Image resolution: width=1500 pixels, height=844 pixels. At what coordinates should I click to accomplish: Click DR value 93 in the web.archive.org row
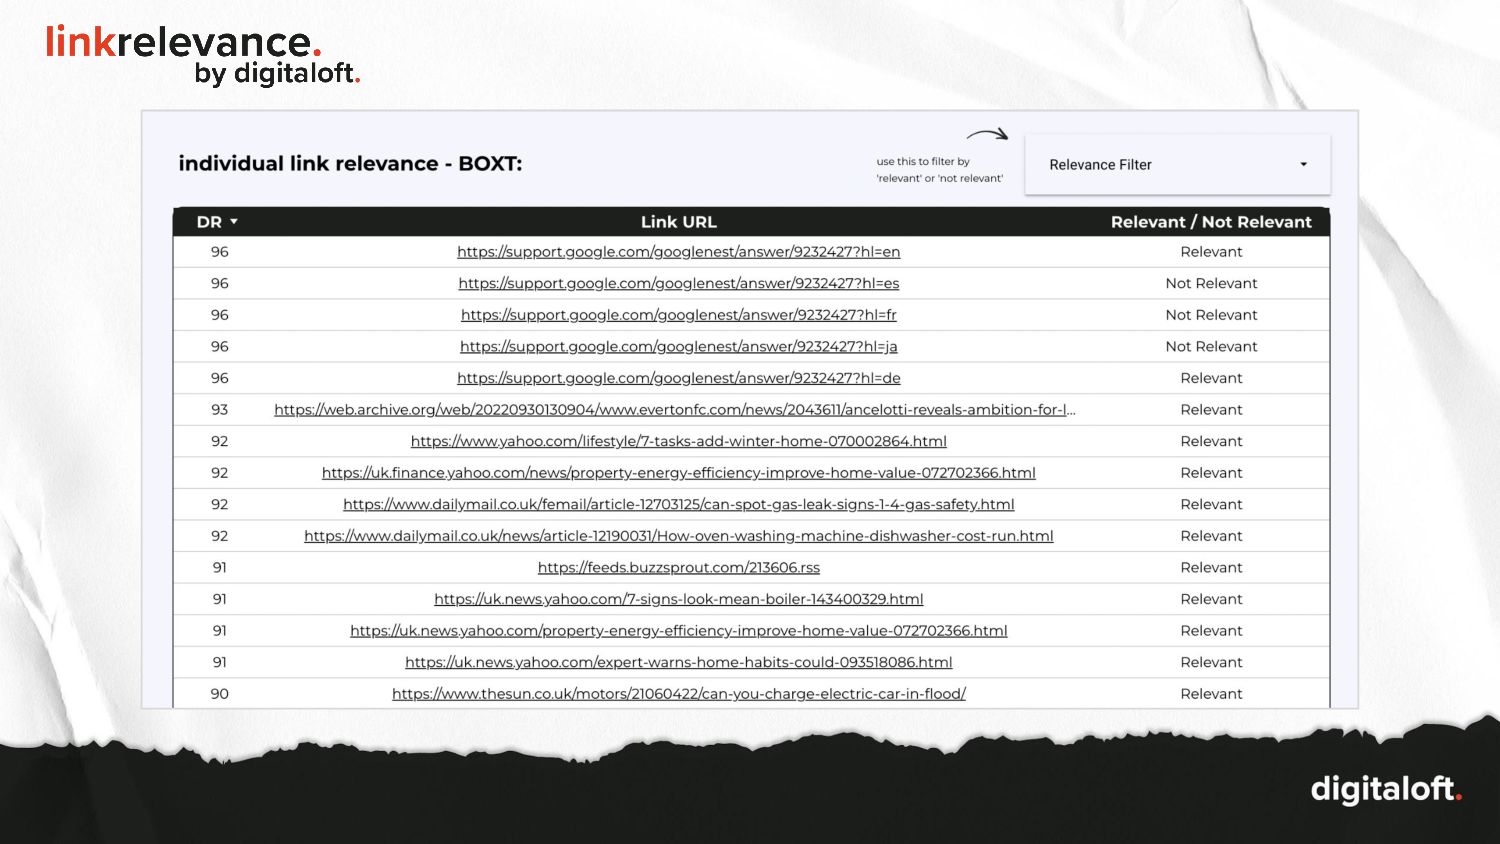(x=220, y=410)
